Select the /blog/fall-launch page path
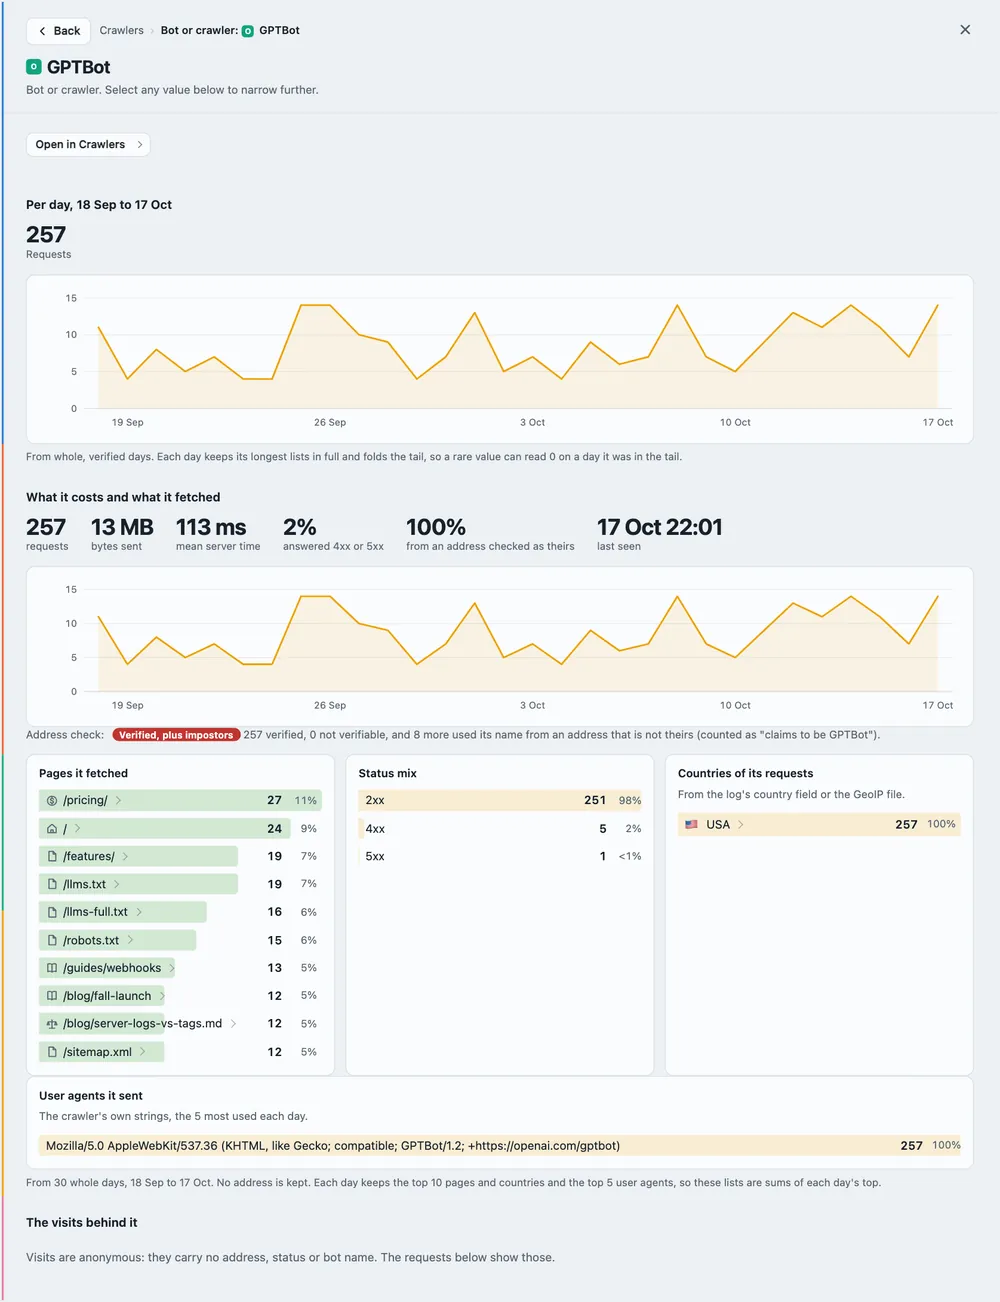This screenshot has height=1302, width=1000. tap(107, 996)
